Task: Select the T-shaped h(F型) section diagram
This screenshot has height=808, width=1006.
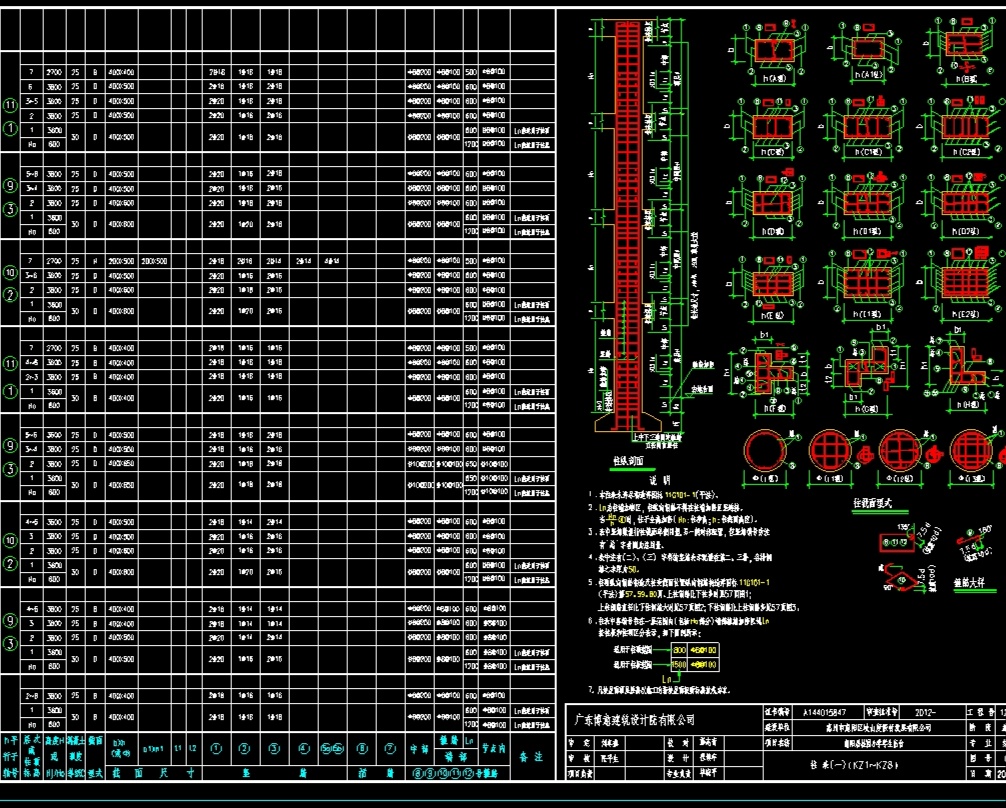Action: pos(769,374)
